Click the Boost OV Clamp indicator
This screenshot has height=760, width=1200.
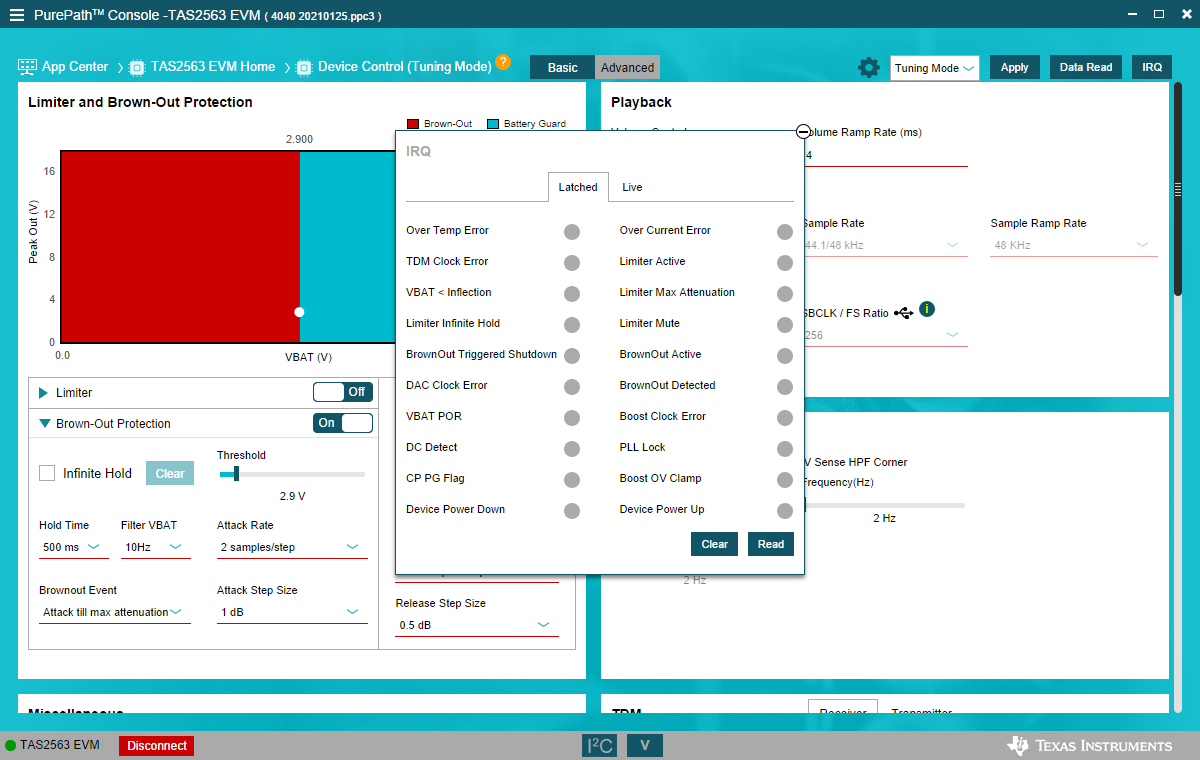(785, 480)
